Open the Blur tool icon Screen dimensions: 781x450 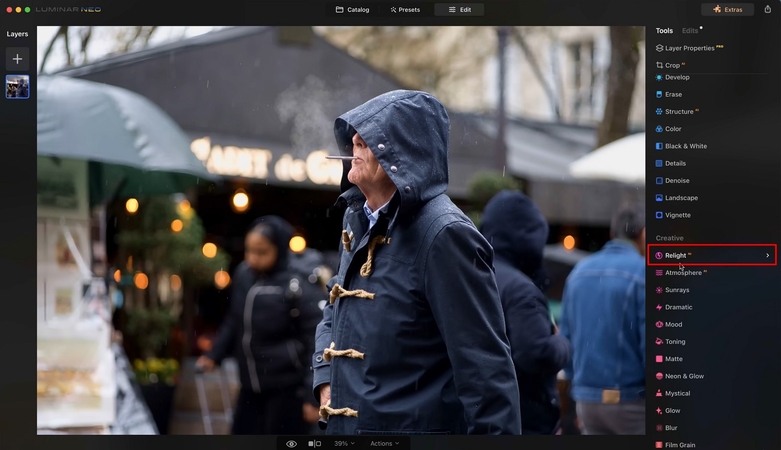[x=659, y=428]
